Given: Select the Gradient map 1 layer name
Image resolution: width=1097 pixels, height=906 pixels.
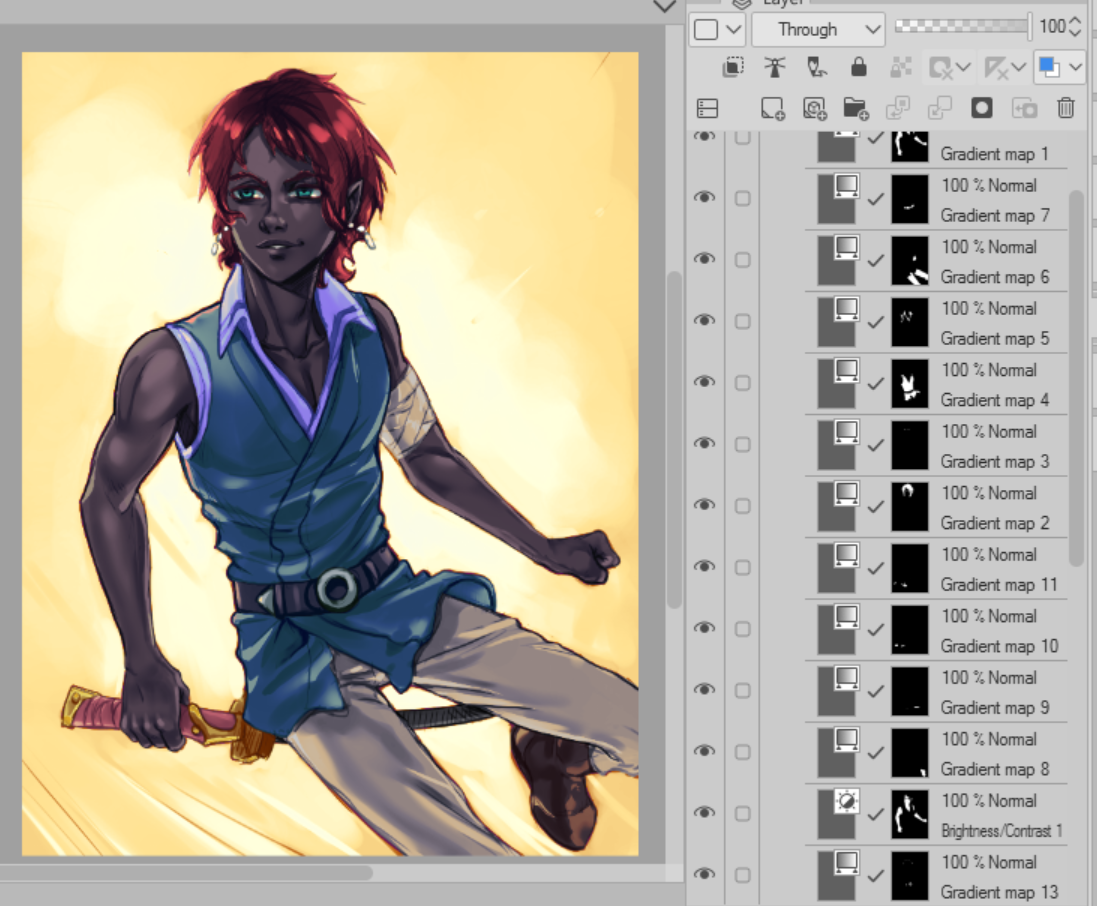Looking at the screenshot, I should click(x=994, y=154).
